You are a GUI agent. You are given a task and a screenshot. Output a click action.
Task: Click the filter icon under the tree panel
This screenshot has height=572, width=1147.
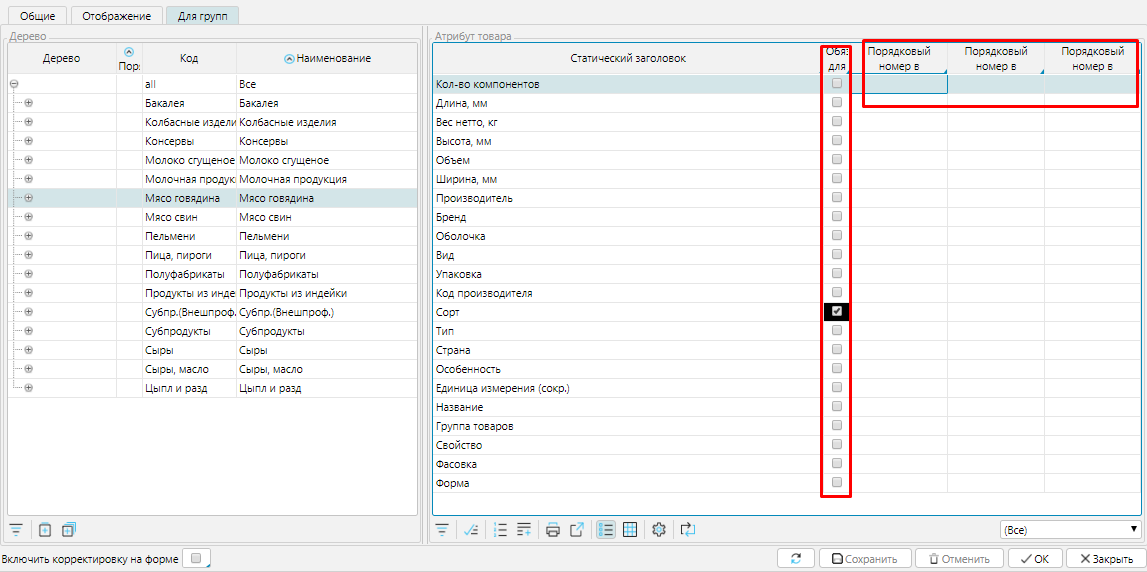(x=16, y=530)
